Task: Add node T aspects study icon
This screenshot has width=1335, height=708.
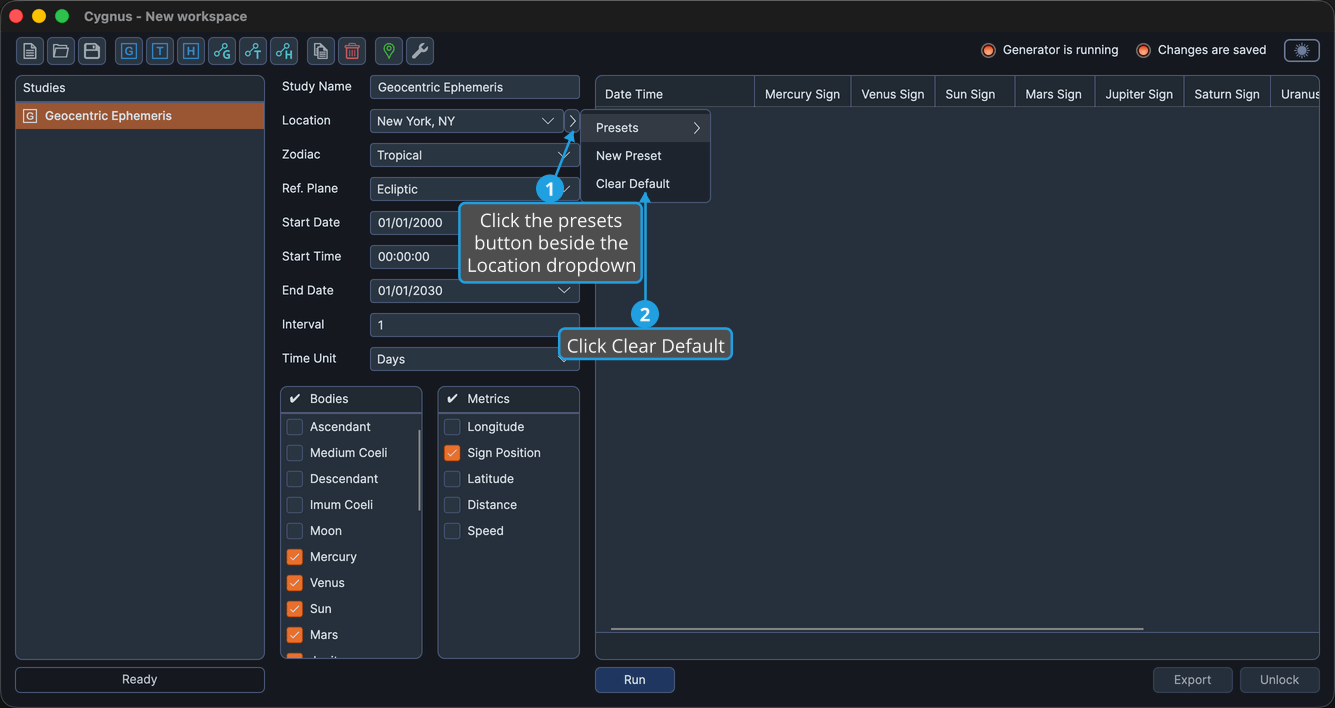Action: tap(253, 51)
